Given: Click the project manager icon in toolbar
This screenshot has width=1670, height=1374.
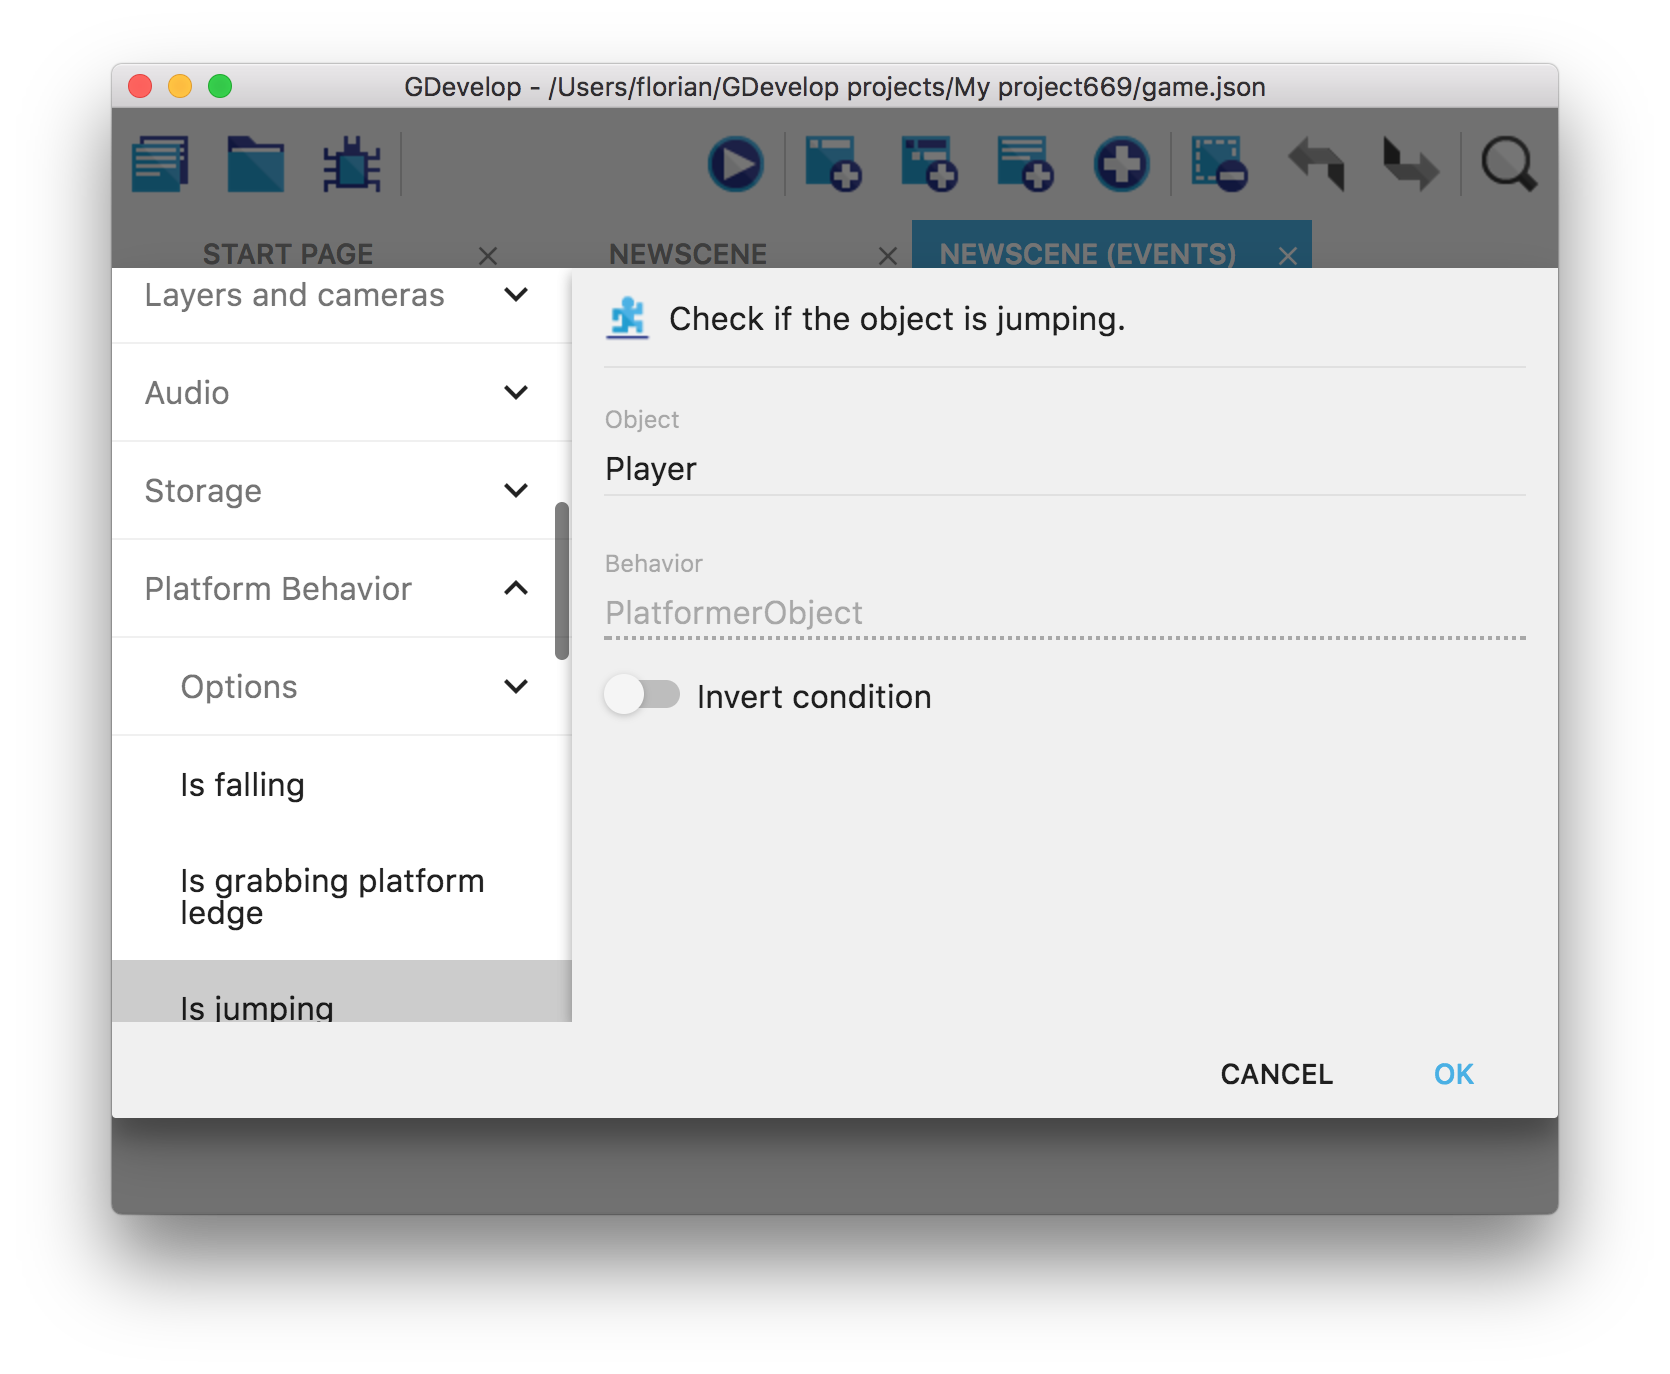Looking at the screenshot, I should tap(160, 164).
